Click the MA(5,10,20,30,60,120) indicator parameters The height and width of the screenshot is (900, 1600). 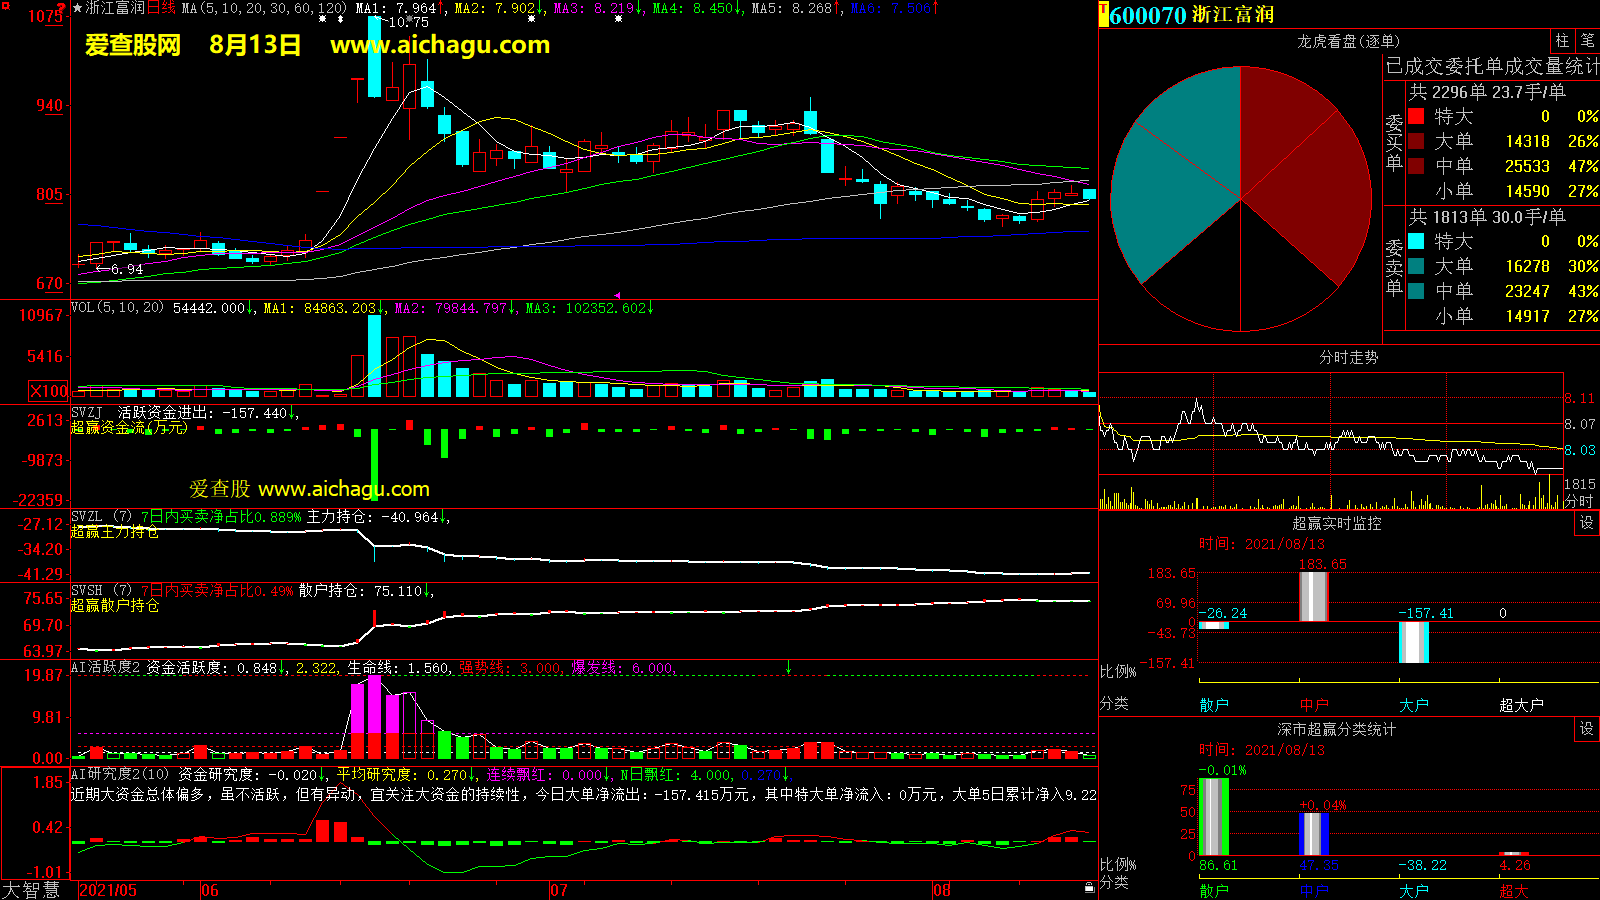click(264, 8)
